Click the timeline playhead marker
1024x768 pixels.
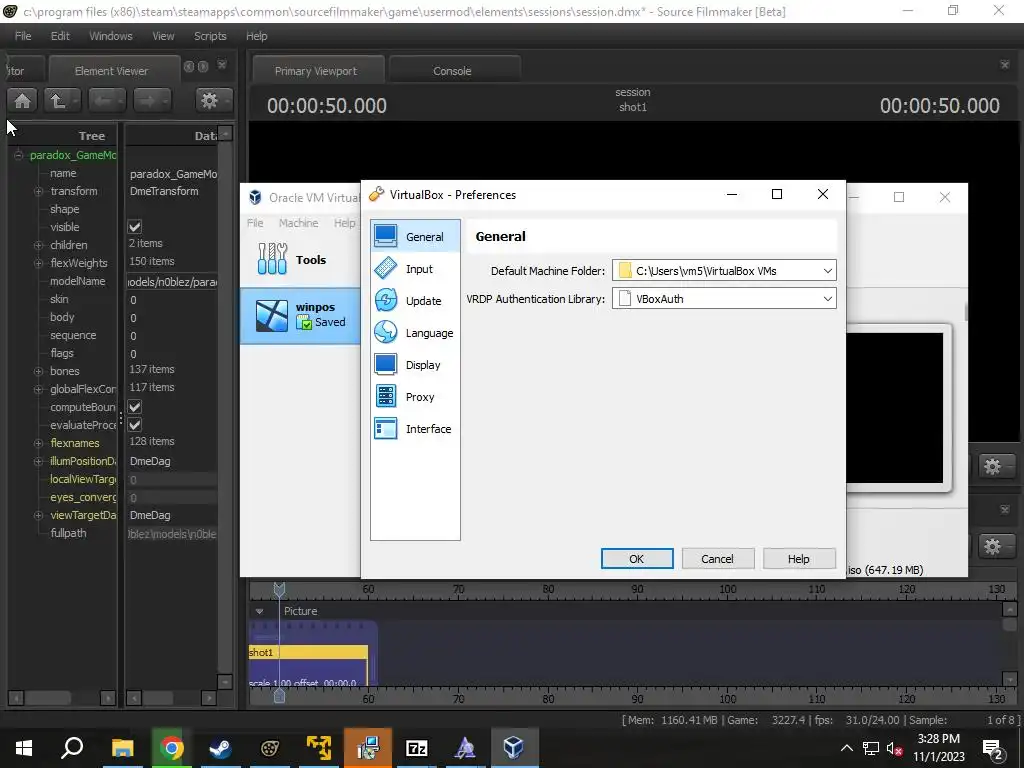(279, 590)
